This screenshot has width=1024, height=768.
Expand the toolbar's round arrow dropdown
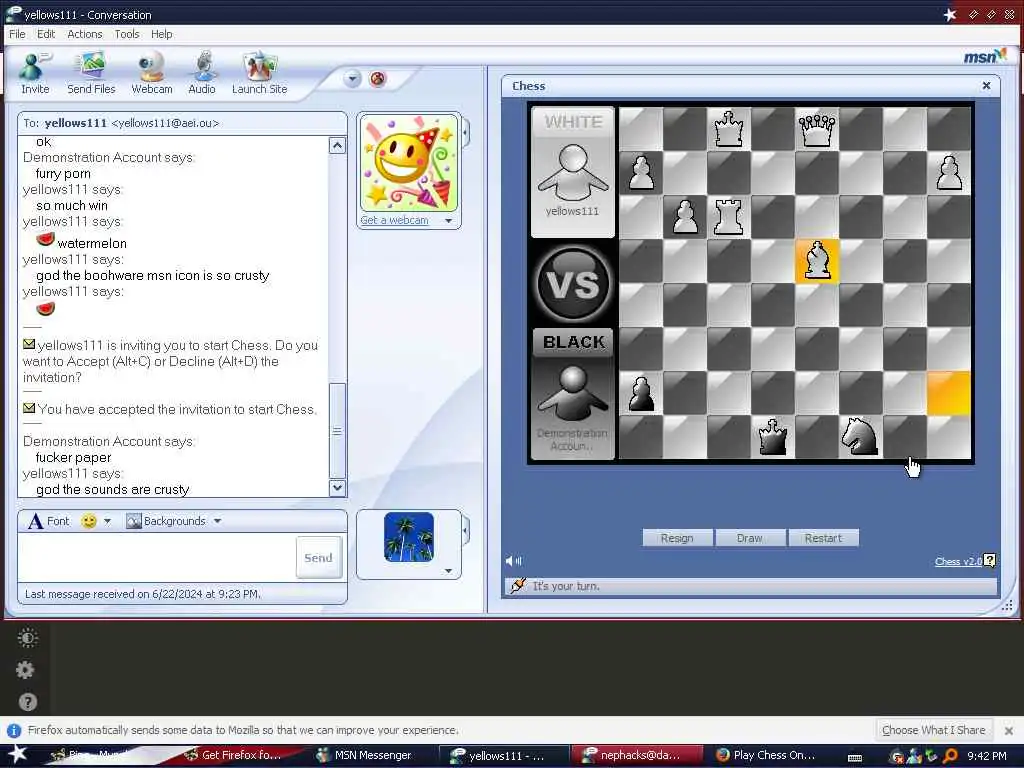pyautogui.click(x=352, y=79)
